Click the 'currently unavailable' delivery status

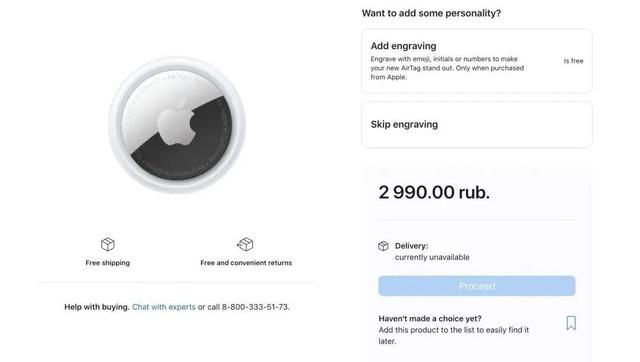click(432, 257)
